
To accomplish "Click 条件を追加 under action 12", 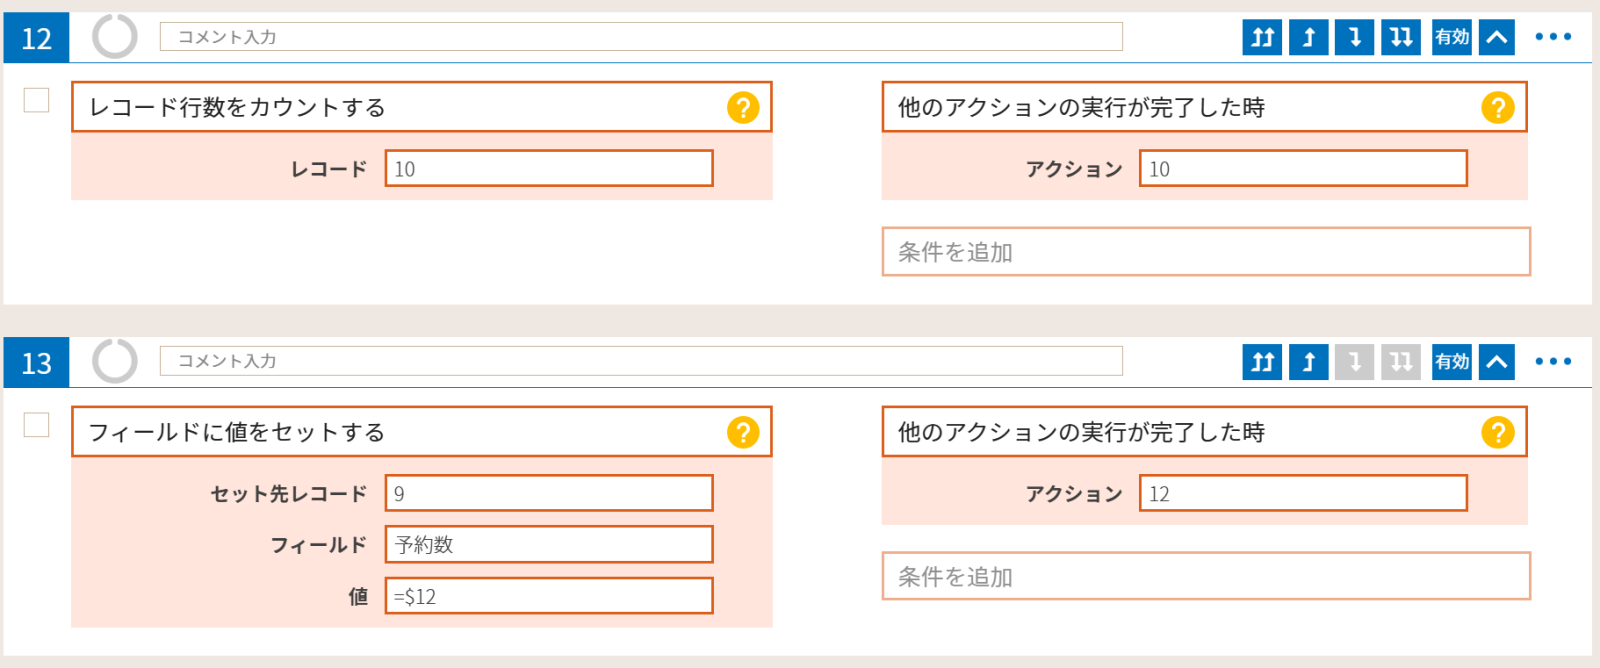I will (x=1206, y=252).
